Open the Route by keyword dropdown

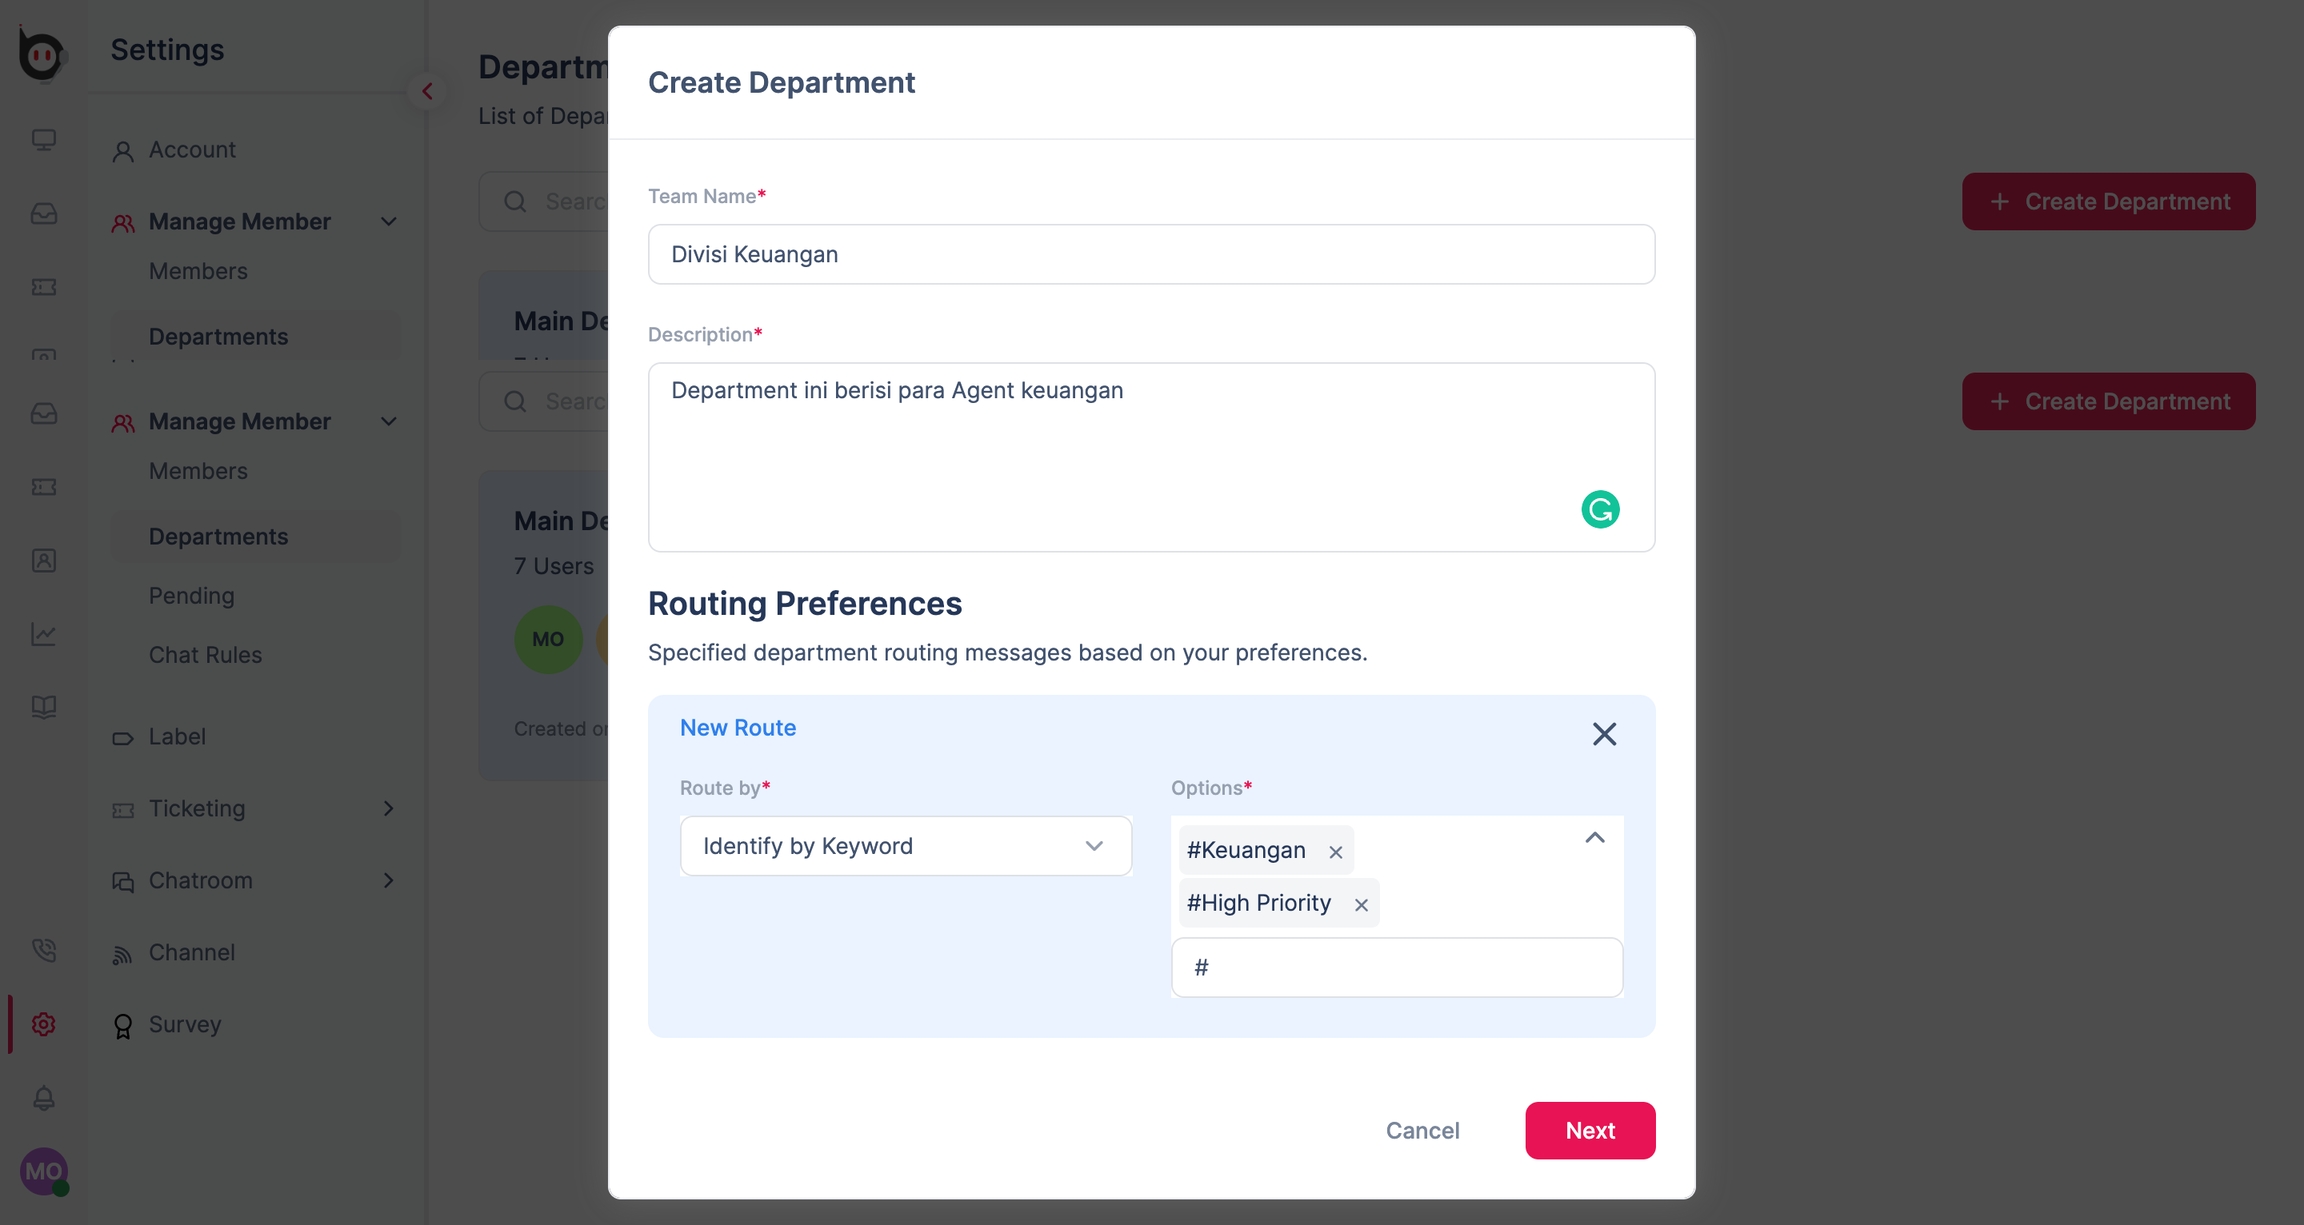[x=905, y=846]
